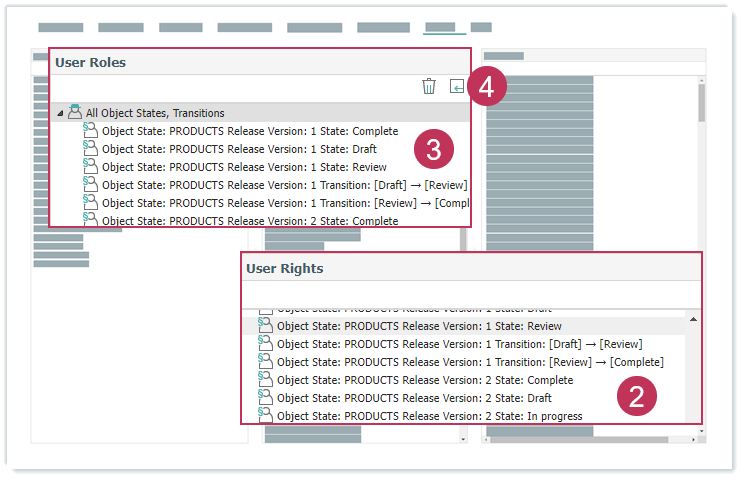Click the red callout badge numbered 4
This screenshot has width=742, height=479.
pyautogui.click(x=485, y=88)
